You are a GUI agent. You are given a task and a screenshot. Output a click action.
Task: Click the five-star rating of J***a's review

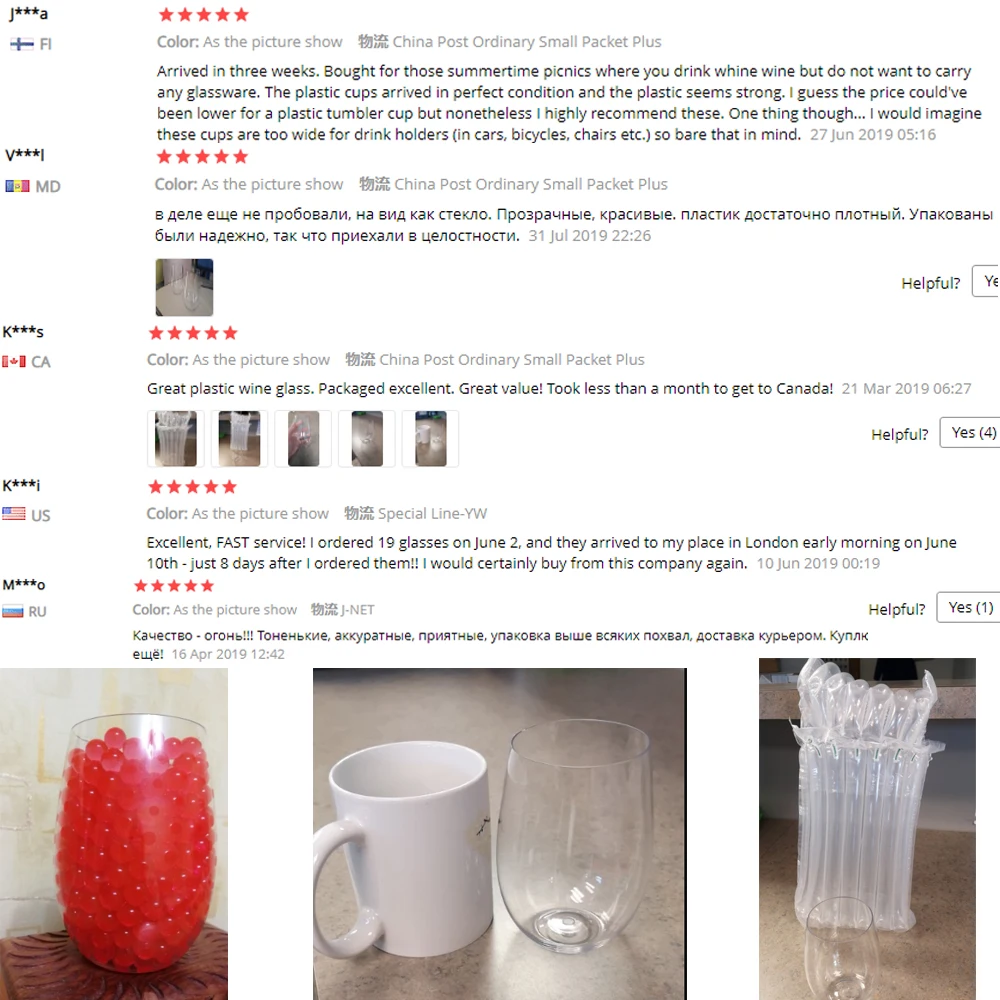(x=203, y=15)
